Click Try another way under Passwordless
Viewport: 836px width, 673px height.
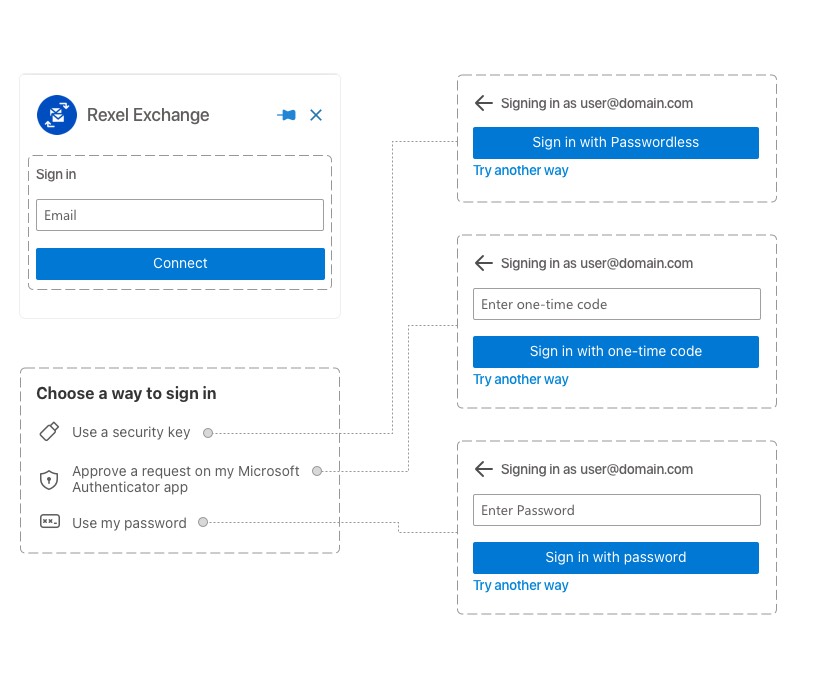(x=521, y=171)
